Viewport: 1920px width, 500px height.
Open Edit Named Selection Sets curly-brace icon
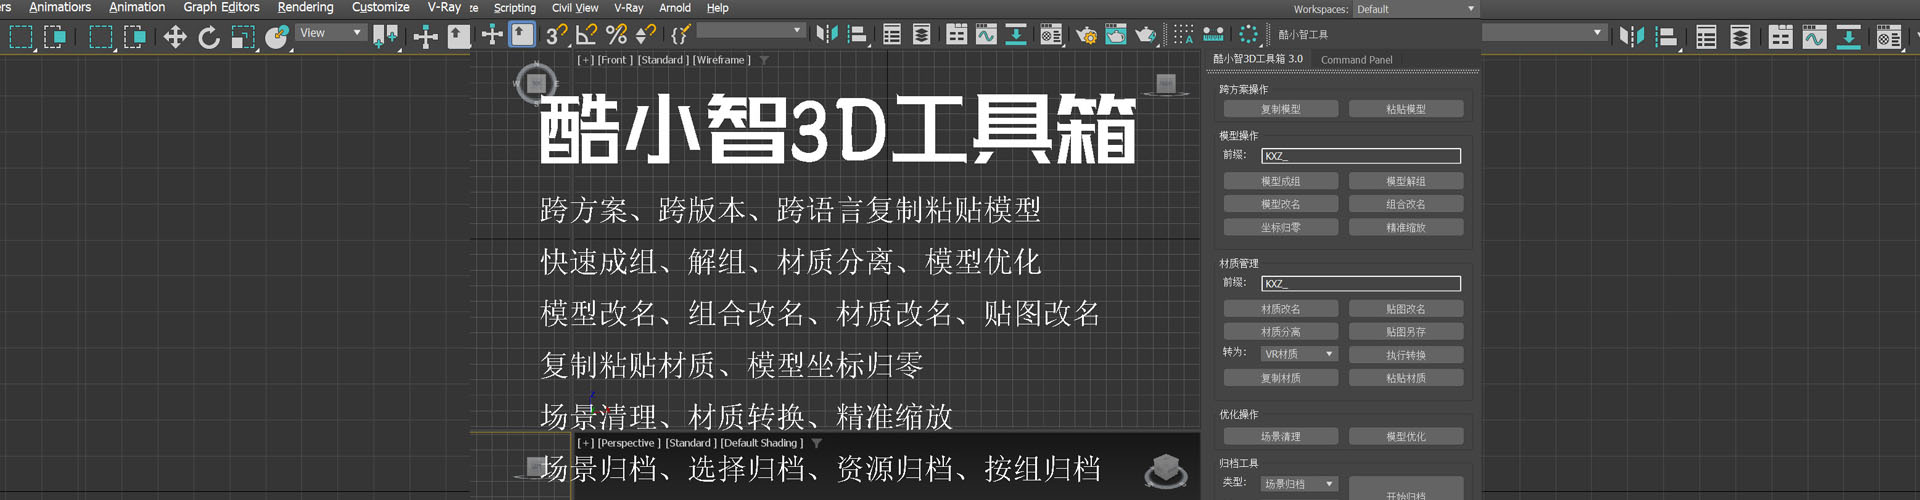click(680, 35)
